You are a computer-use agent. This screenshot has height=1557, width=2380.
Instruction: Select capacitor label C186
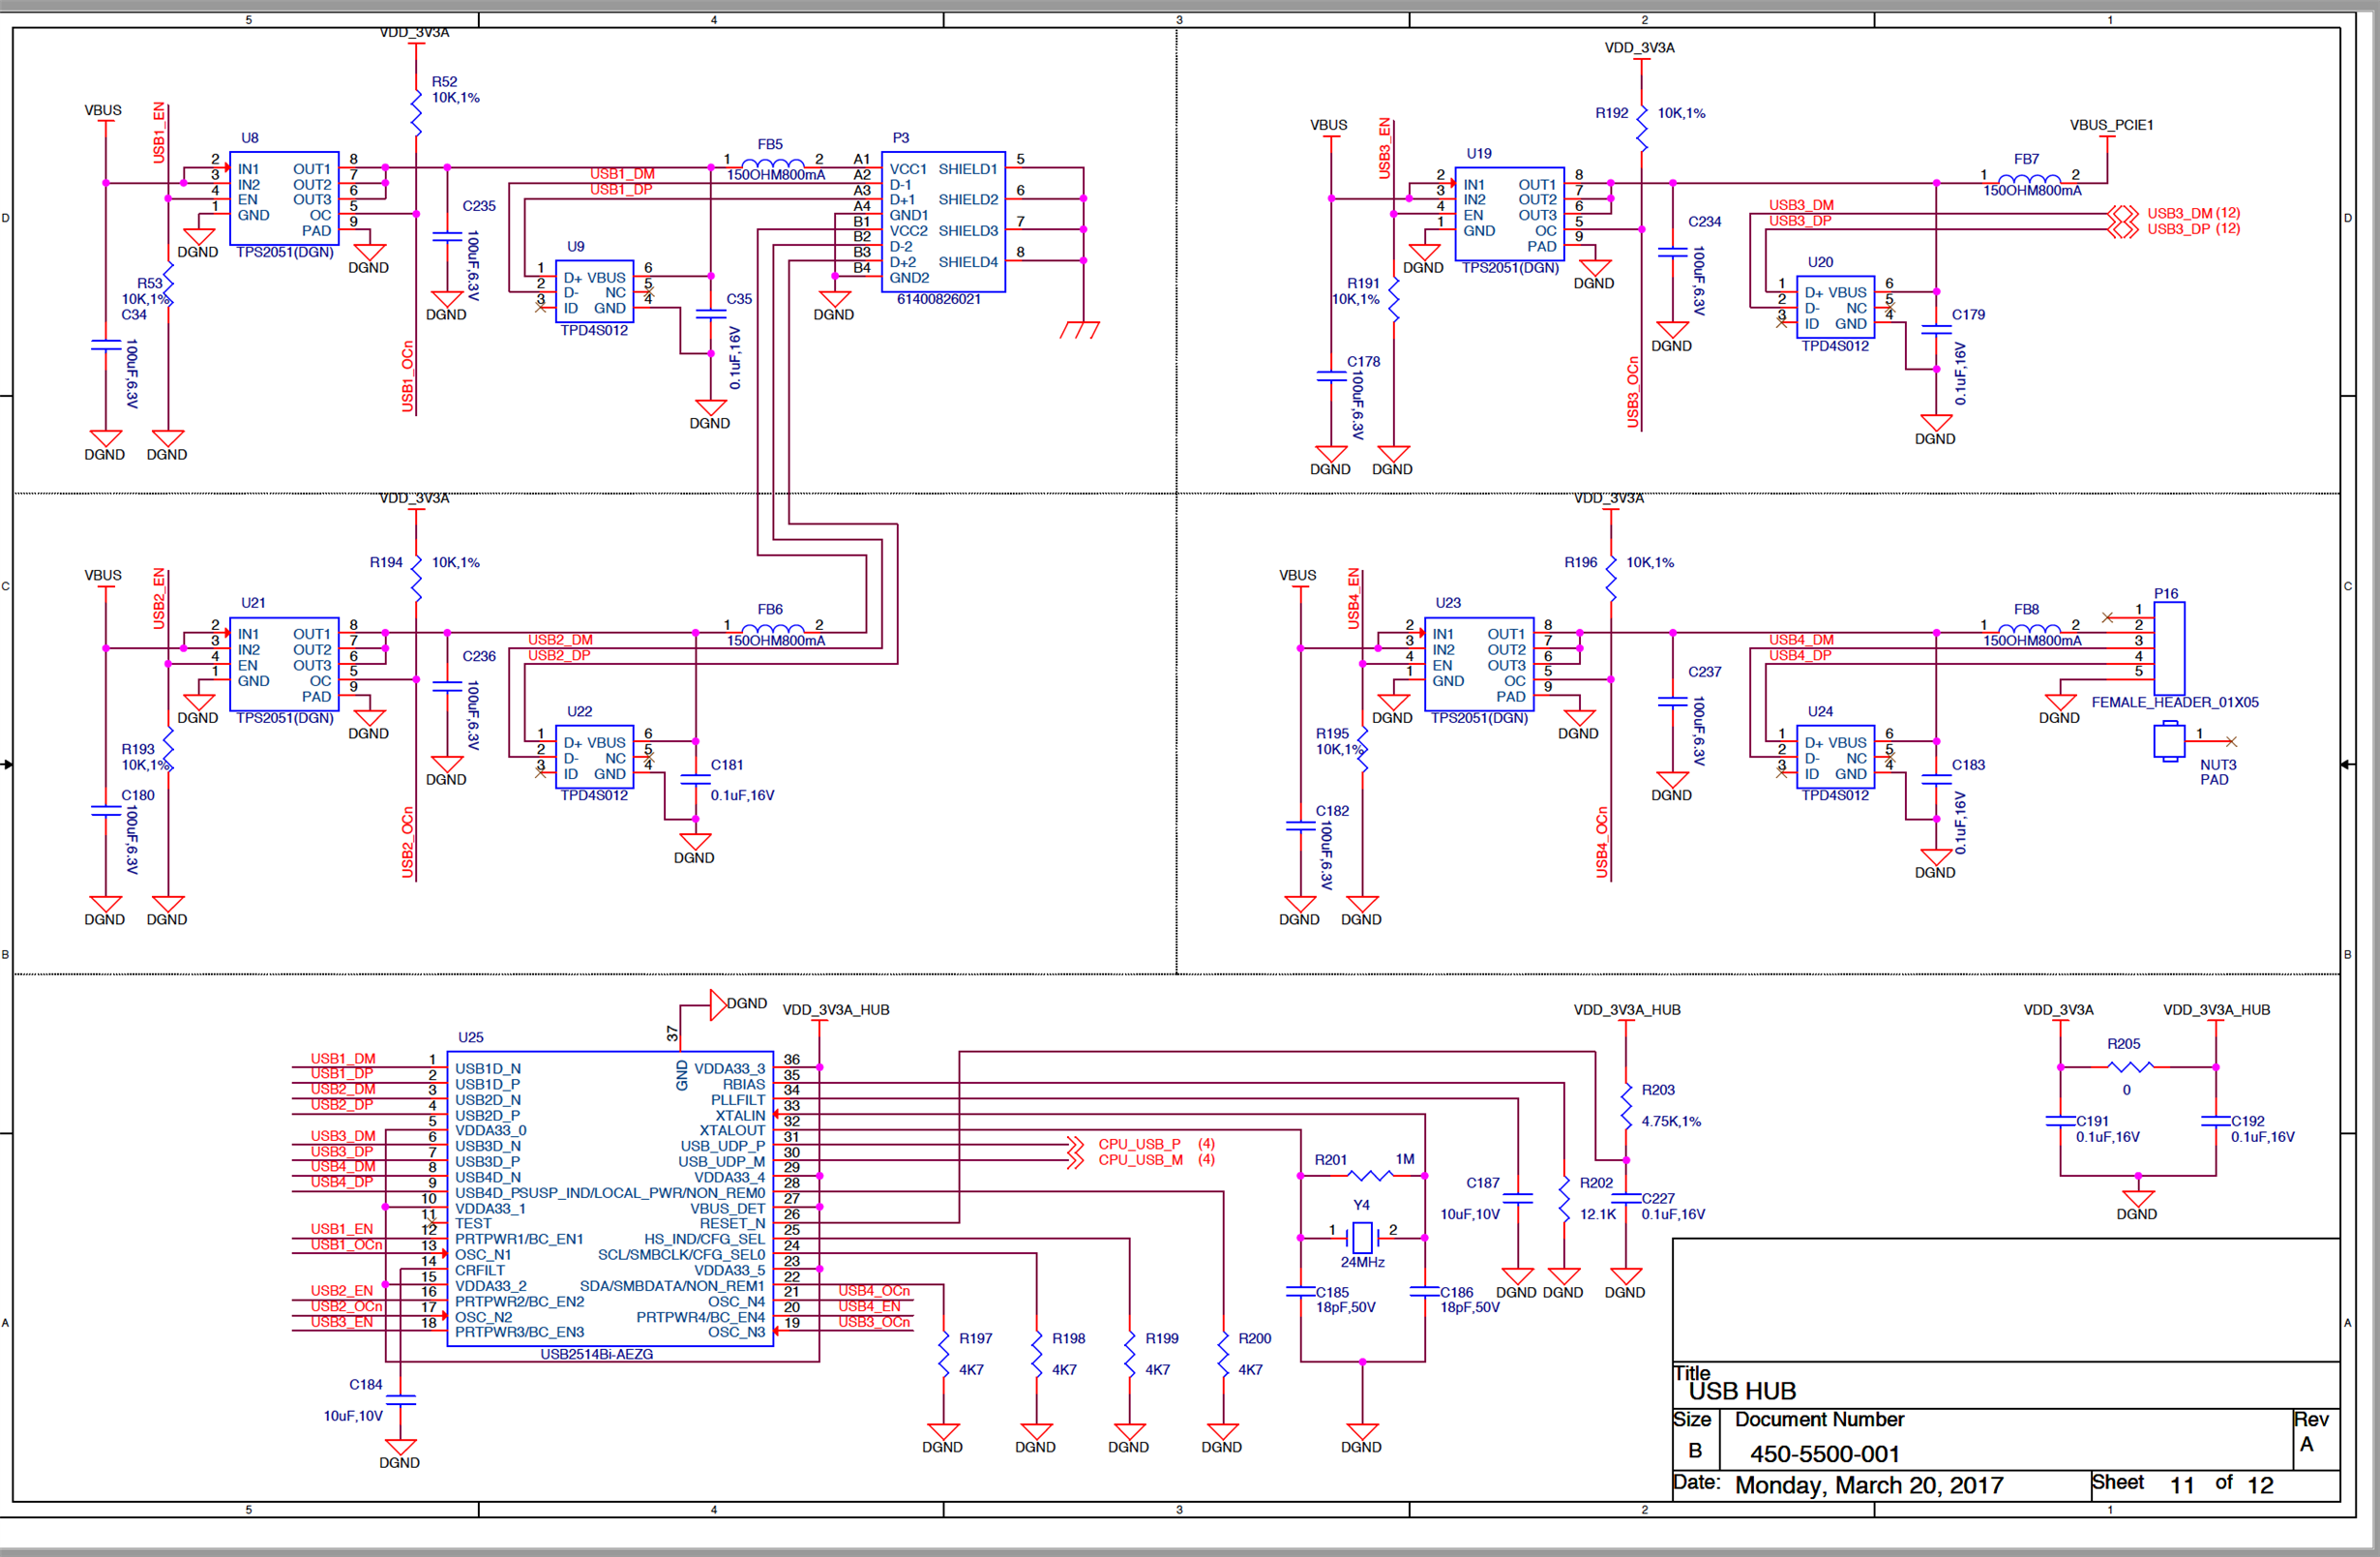tap(1456, 1292)
